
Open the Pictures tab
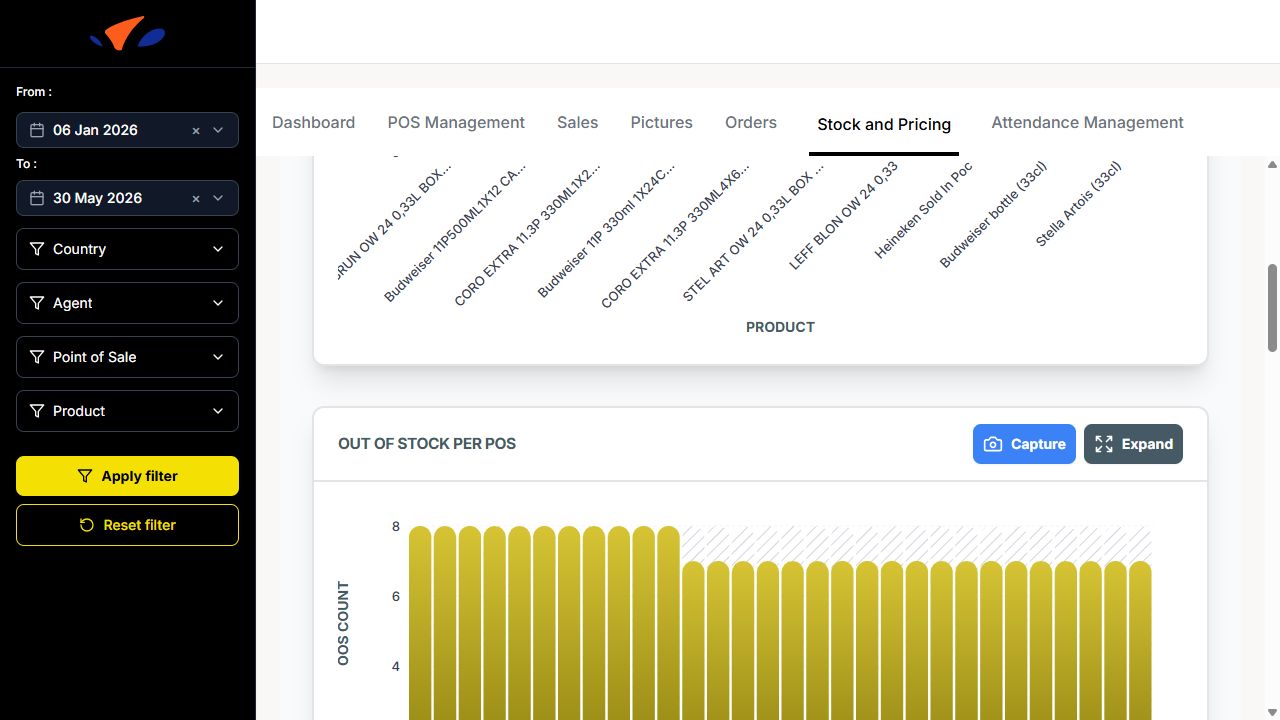click(x=661, y=123)
